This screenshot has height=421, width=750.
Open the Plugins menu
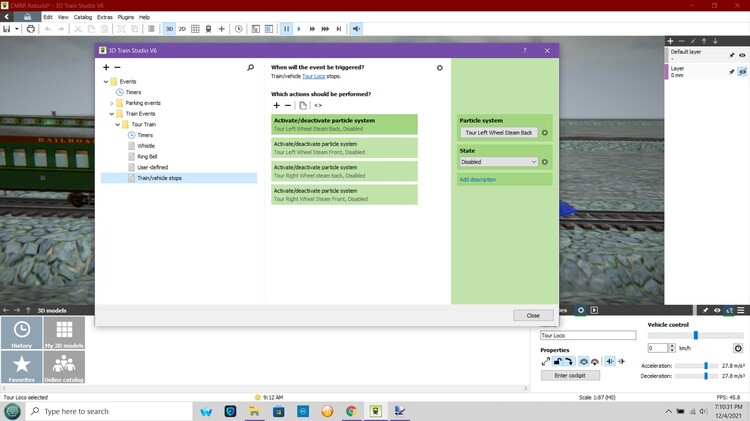pos(127,17)
